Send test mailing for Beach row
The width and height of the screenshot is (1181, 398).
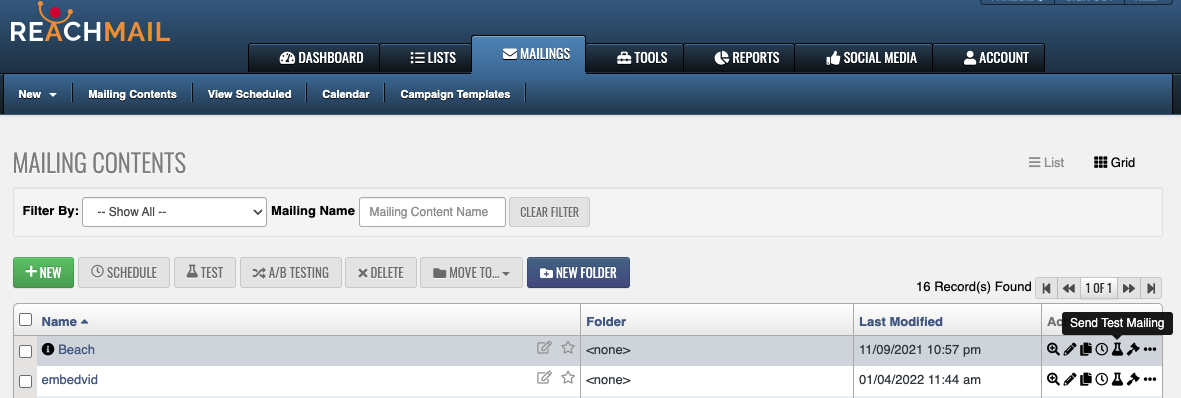1117,349
